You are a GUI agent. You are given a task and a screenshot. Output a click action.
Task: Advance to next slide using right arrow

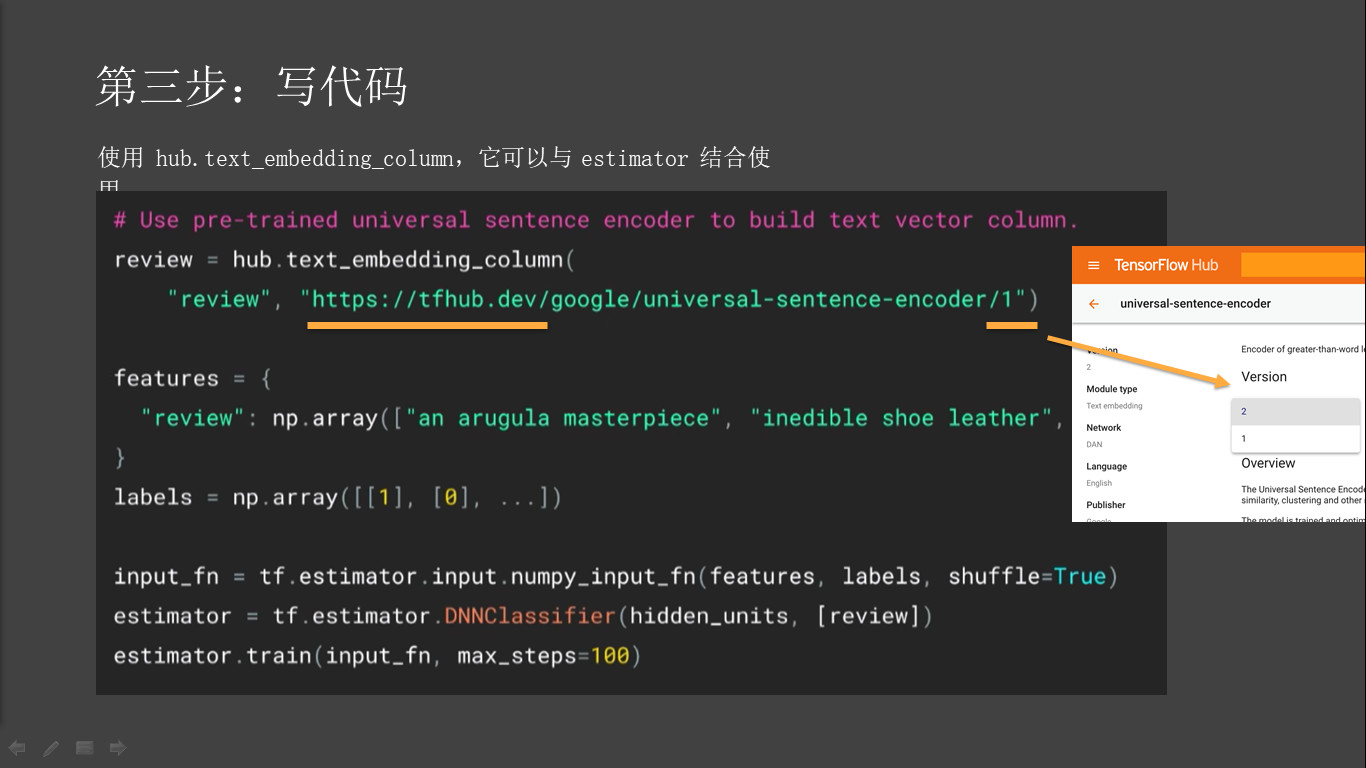tap(118, 748)
